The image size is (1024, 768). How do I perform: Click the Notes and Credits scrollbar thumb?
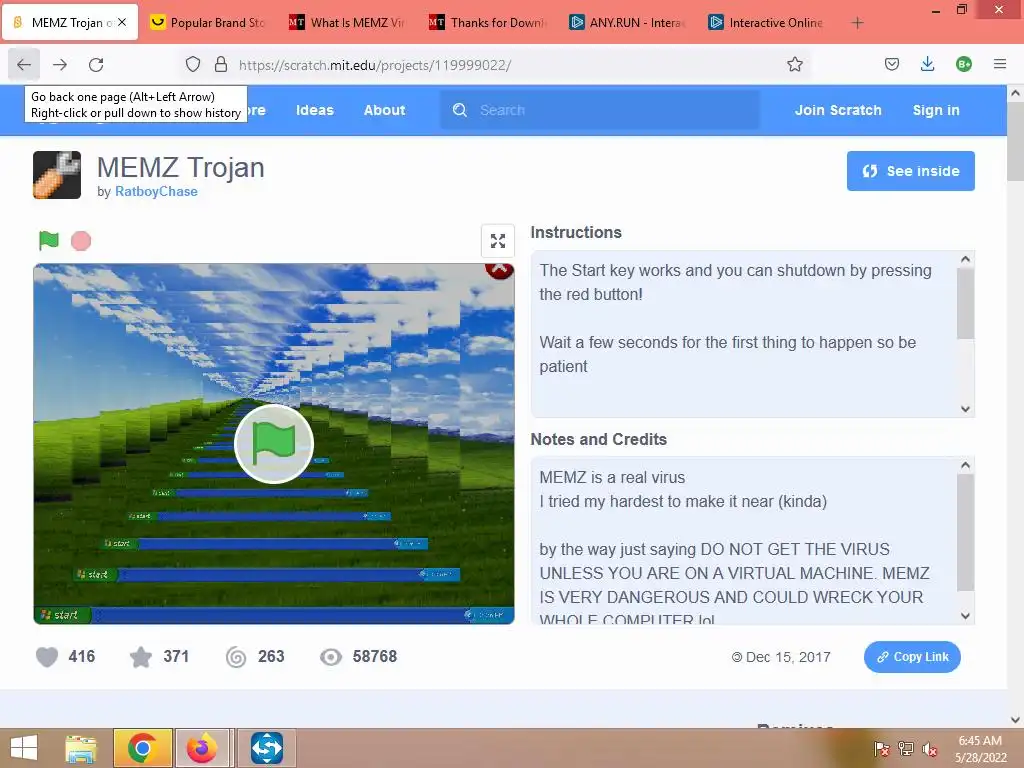point(965,533)
